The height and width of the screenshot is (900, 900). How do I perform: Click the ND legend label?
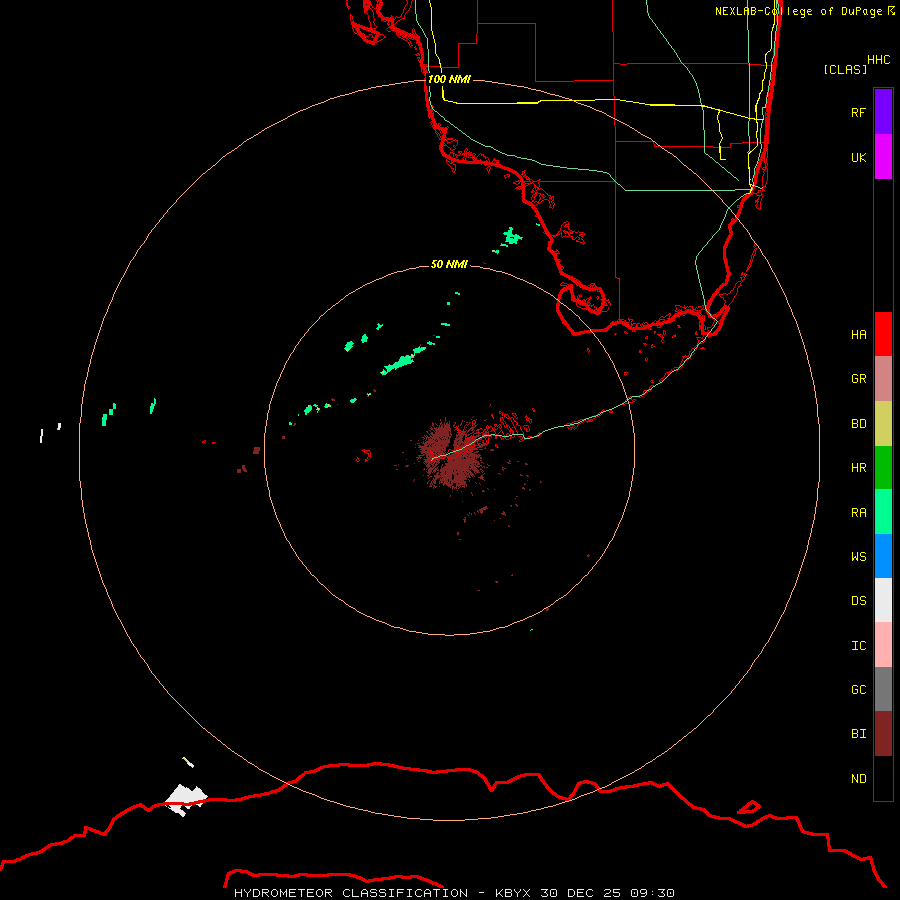pos(858,779)
